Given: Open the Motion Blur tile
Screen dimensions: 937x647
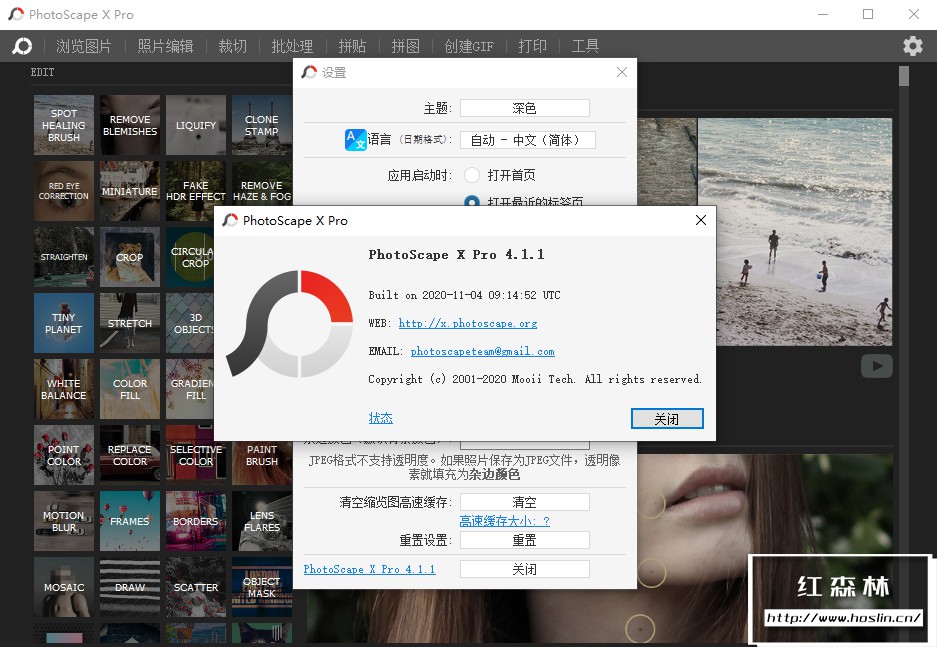Looking at the screenshot, I should [64, 521].
